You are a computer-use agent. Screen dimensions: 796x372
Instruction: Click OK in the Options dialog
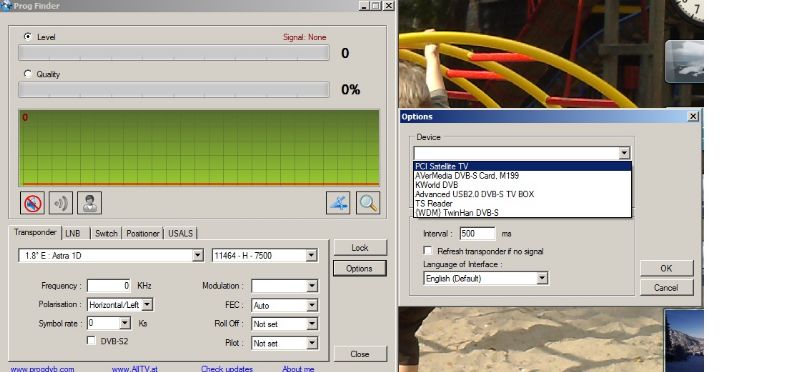[x=667, y=268]
